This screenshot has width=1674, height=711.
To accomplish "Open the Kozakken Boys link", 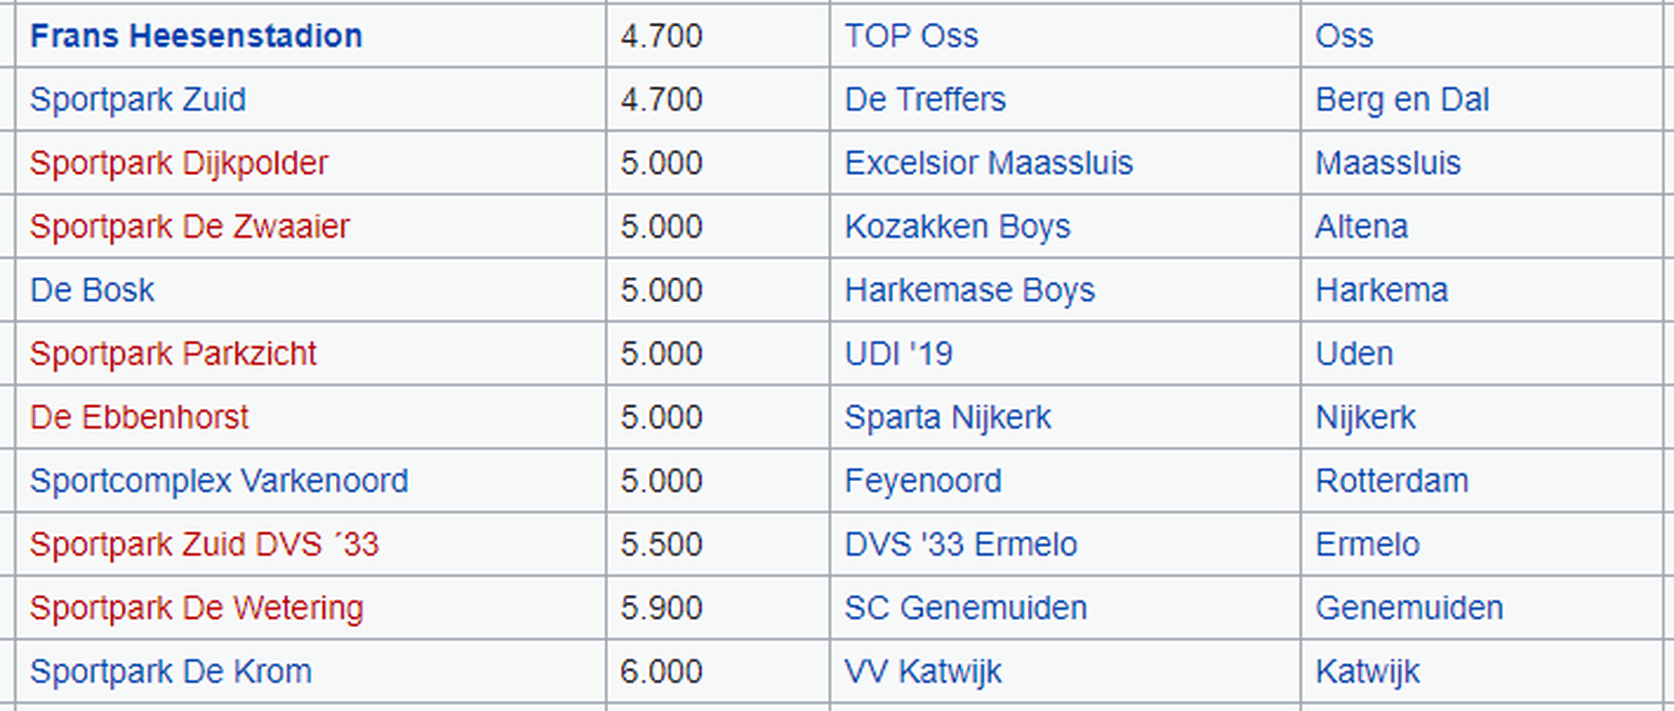I will click(957, 227).
